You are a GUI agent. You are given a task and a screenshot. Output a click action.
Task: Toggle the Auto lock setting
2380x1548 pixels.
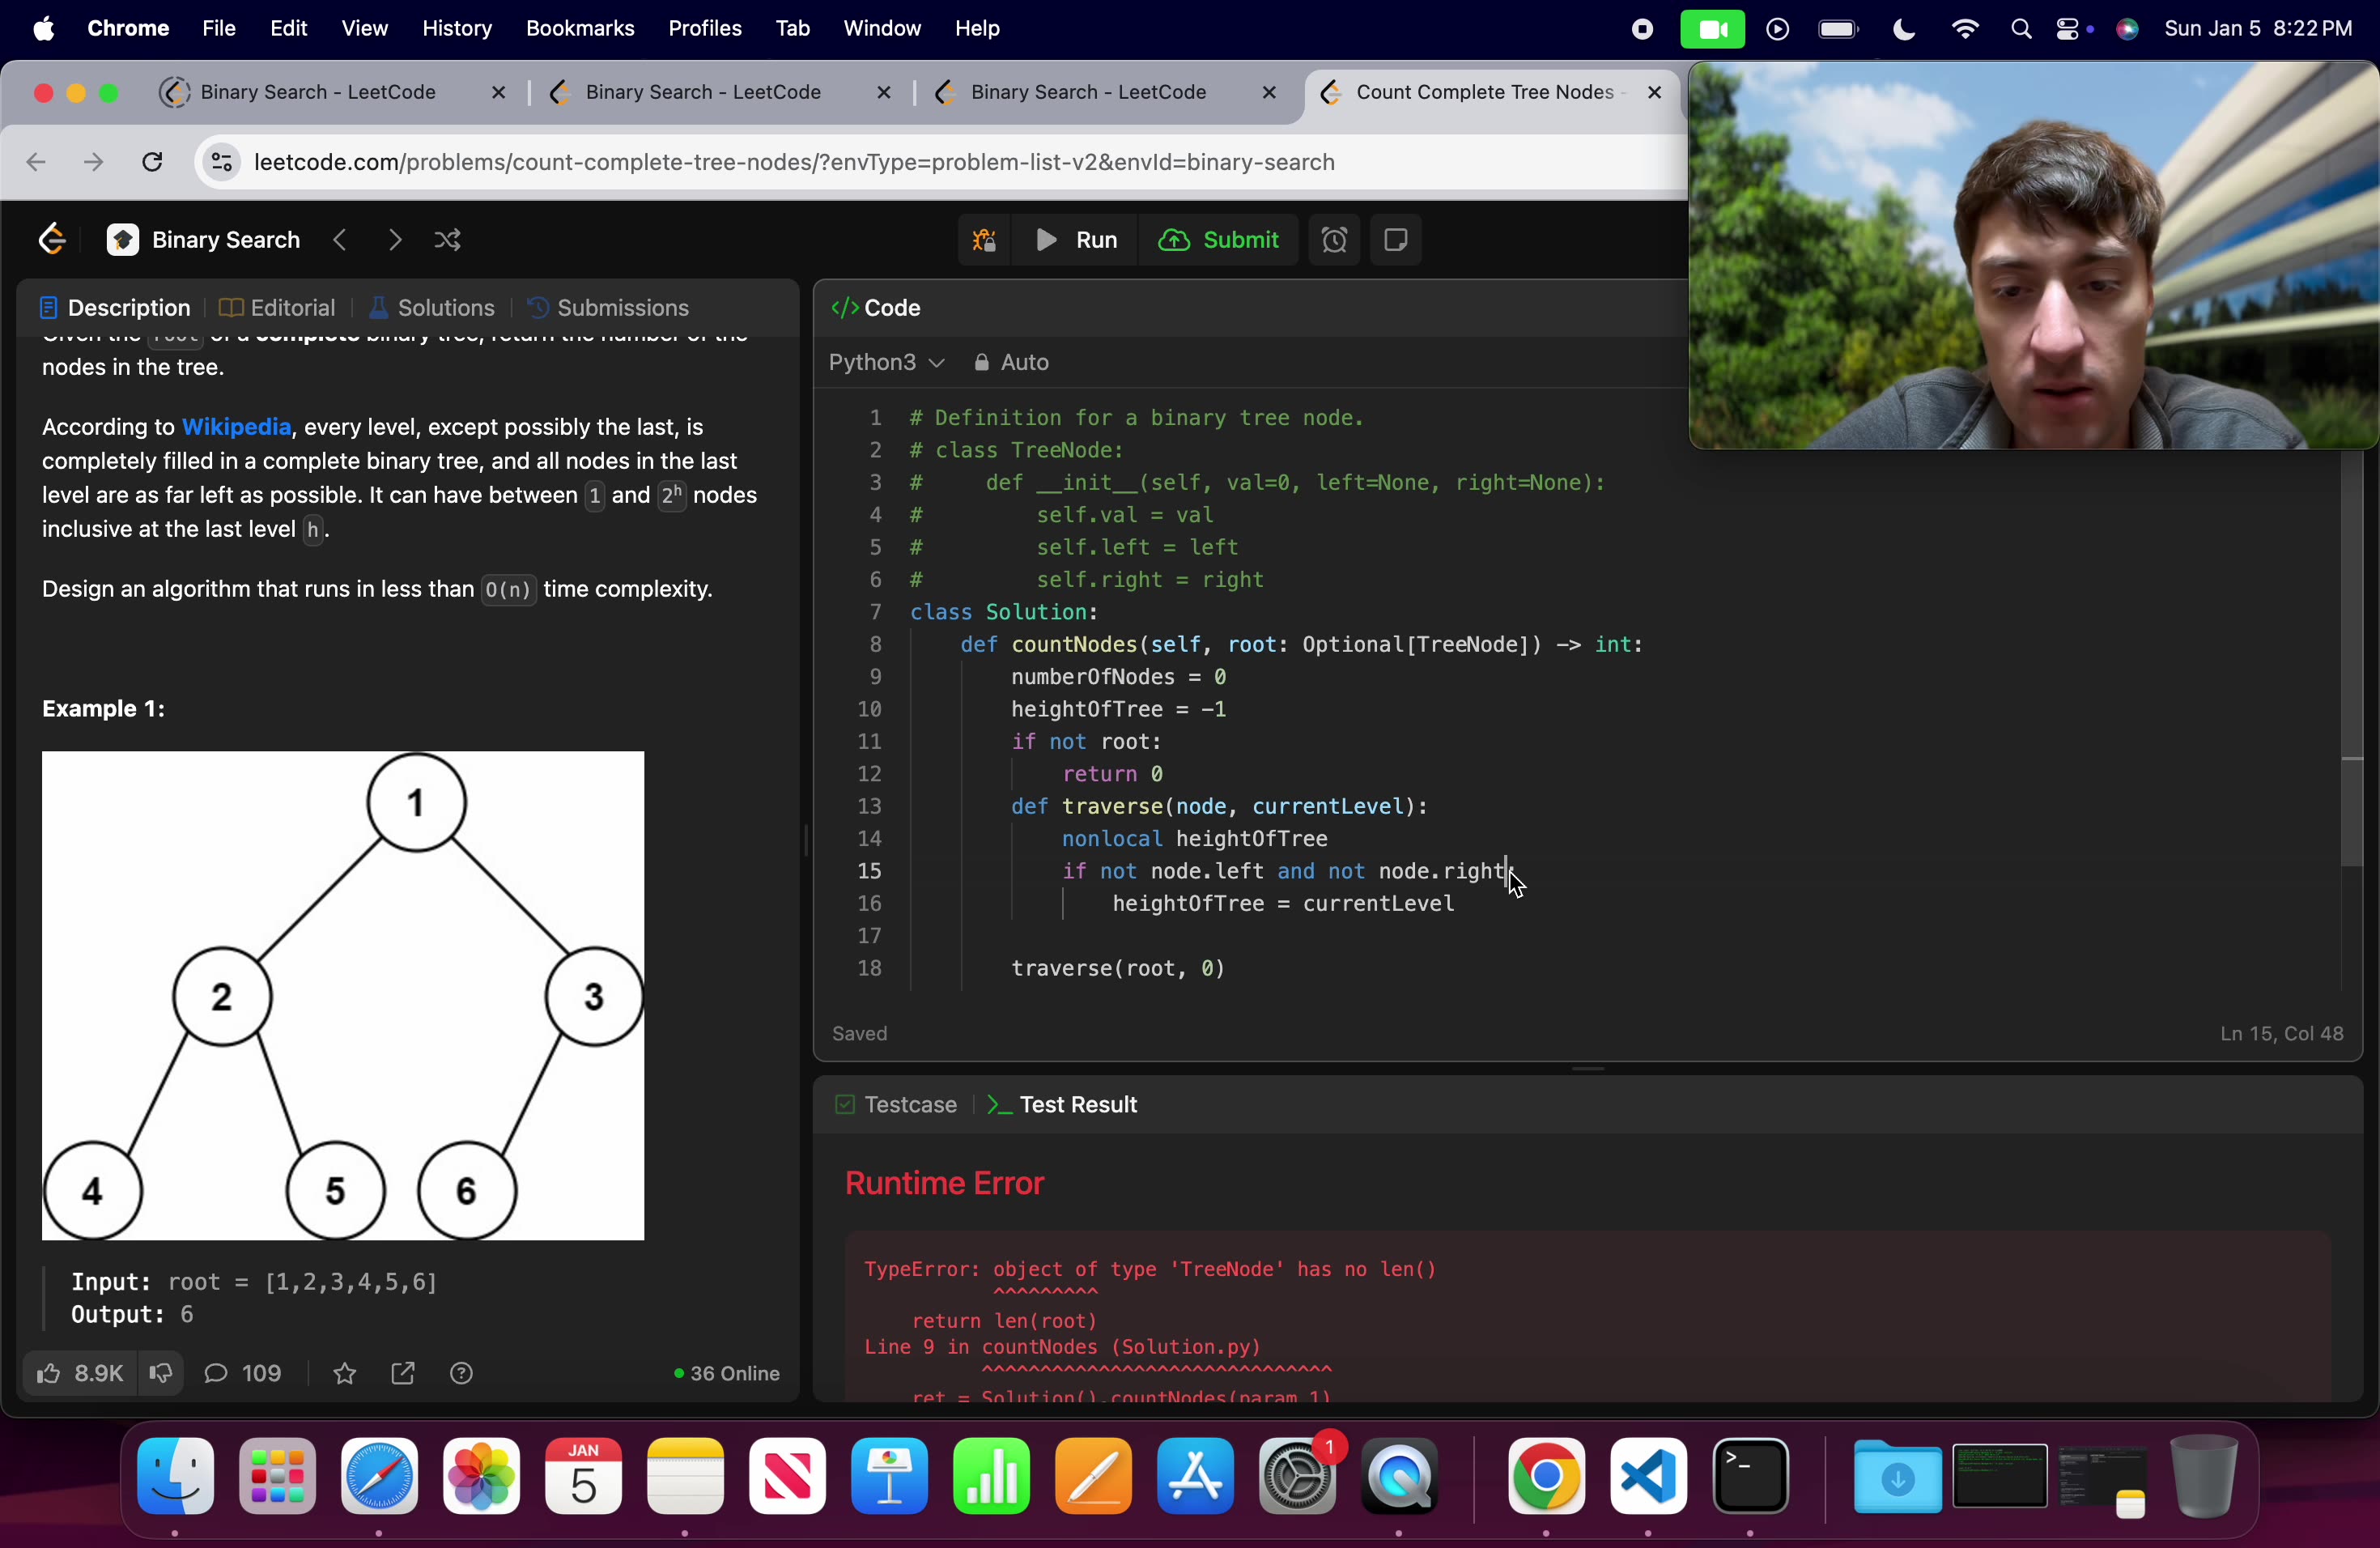(x=1010, y=362)
